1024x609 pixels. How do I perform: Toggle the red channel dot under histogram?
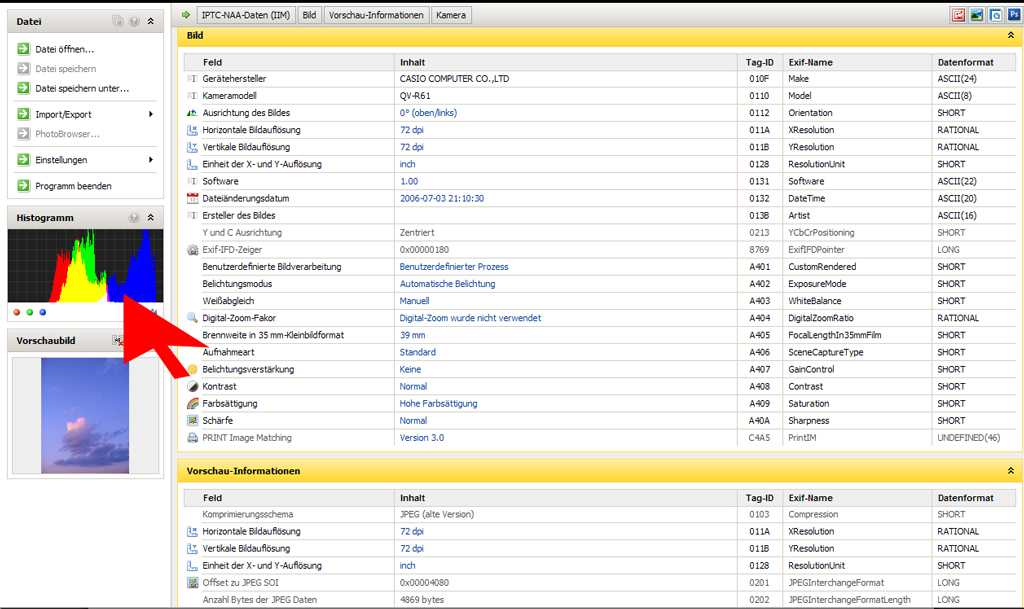17,312
